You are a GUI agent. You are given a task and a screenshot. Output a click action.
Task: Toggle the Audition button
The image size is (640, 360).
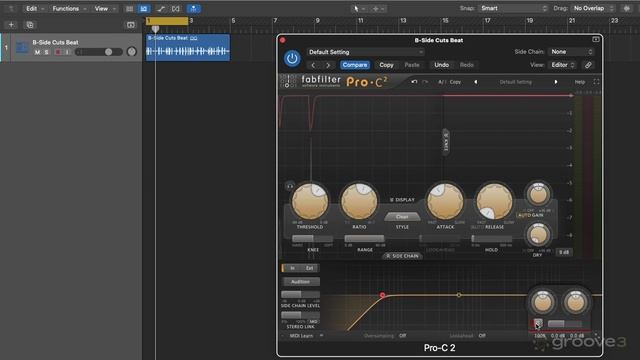tap(300, 282)
